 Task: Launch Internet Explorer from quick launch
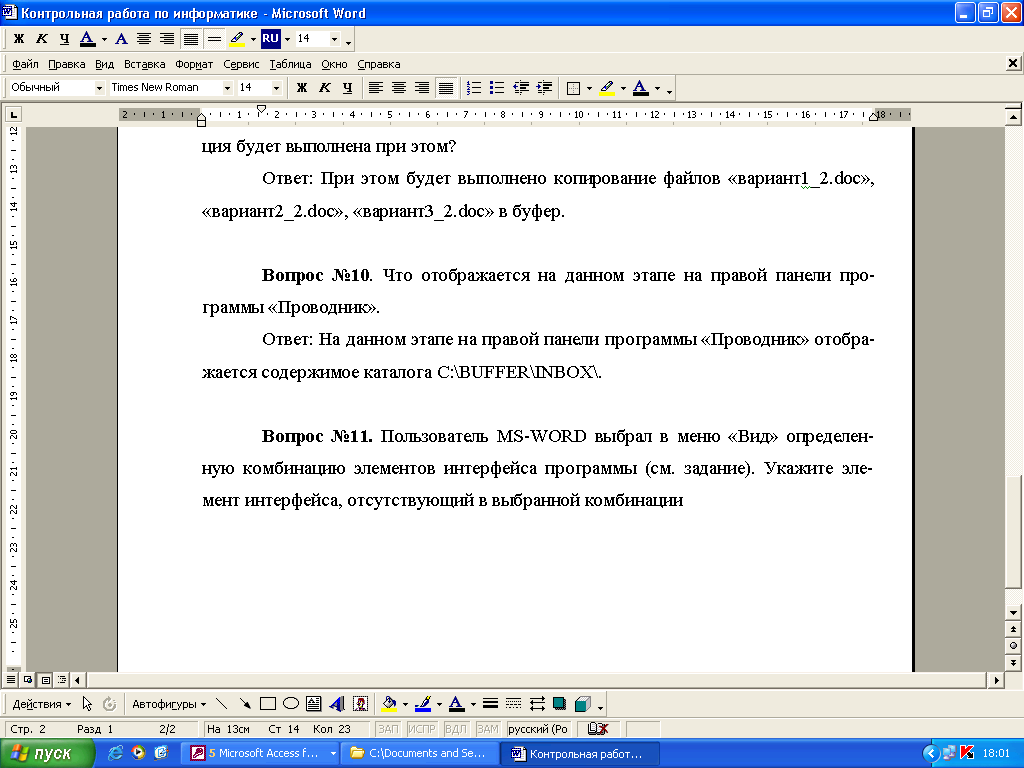(x=115, y=753)
